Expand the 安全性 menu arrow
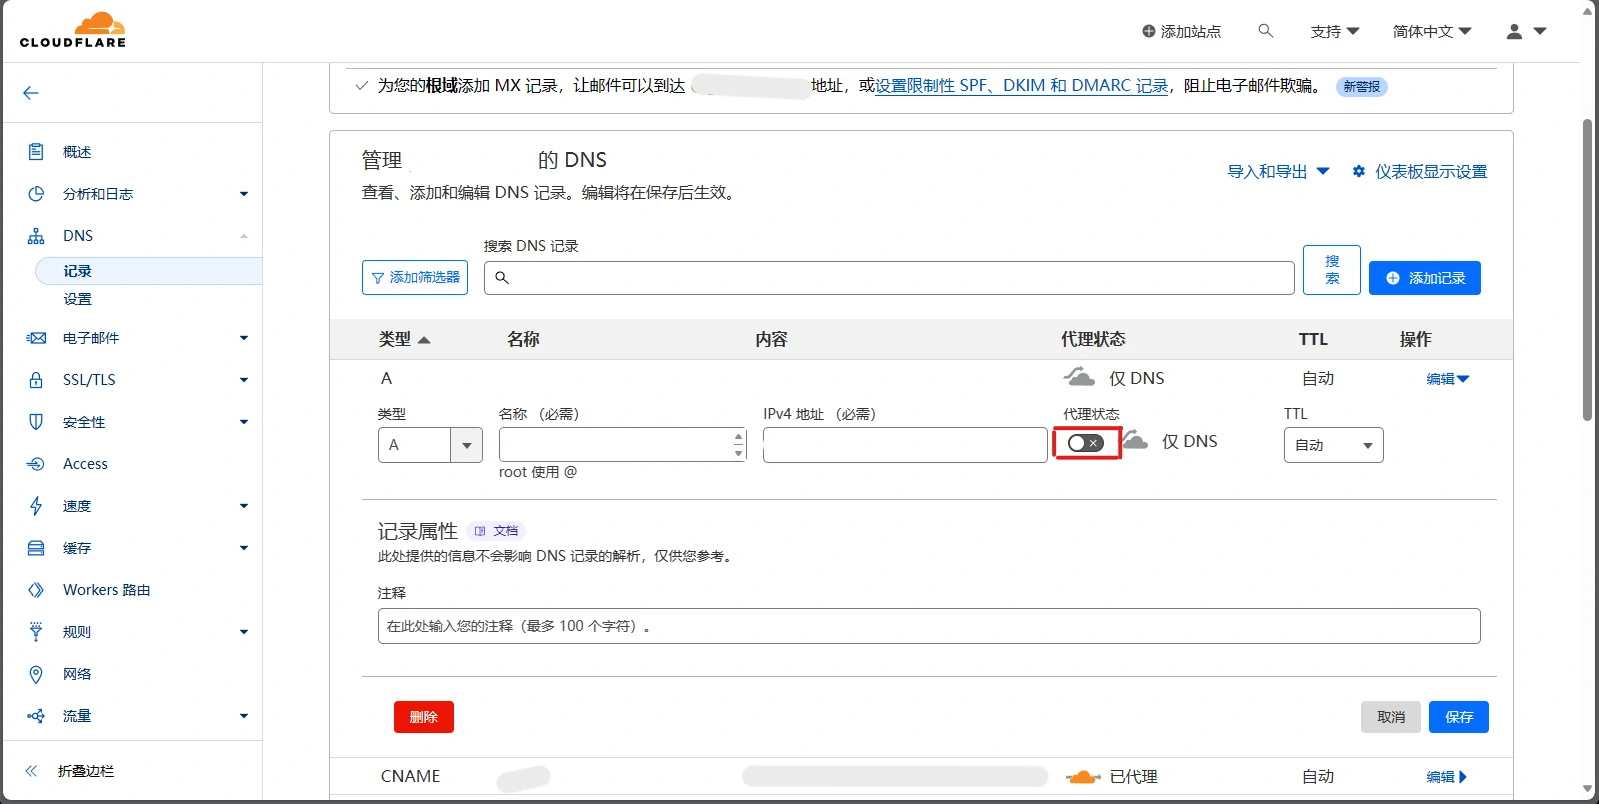The height and width of the screenshot is (804, 1599). tap(243, 422)
